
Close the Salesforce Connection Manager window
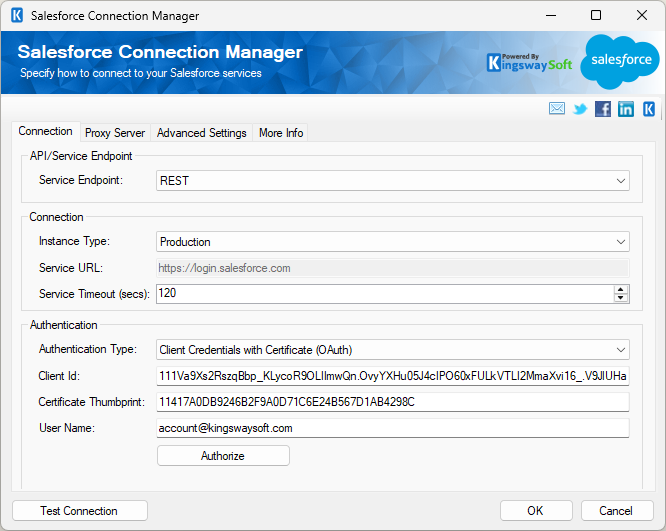pos(642,15)
